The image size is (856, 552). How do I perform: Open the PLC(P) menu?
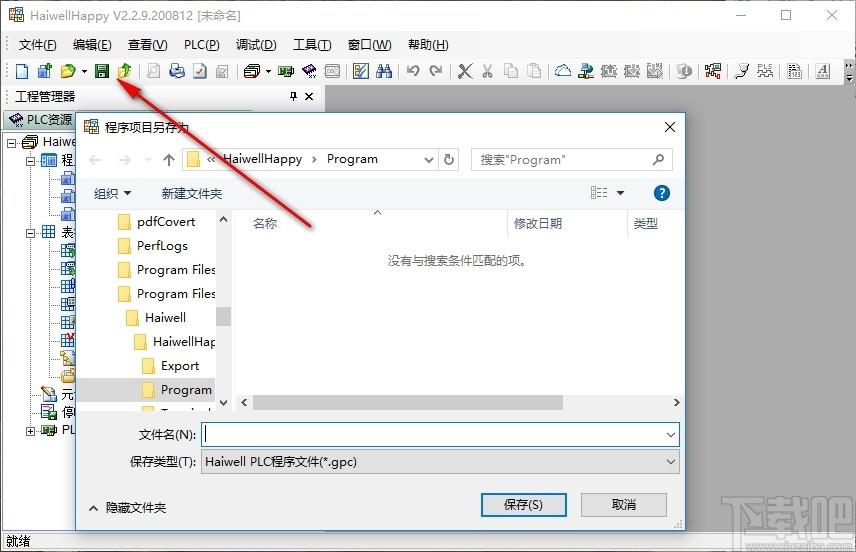(201, 45)
